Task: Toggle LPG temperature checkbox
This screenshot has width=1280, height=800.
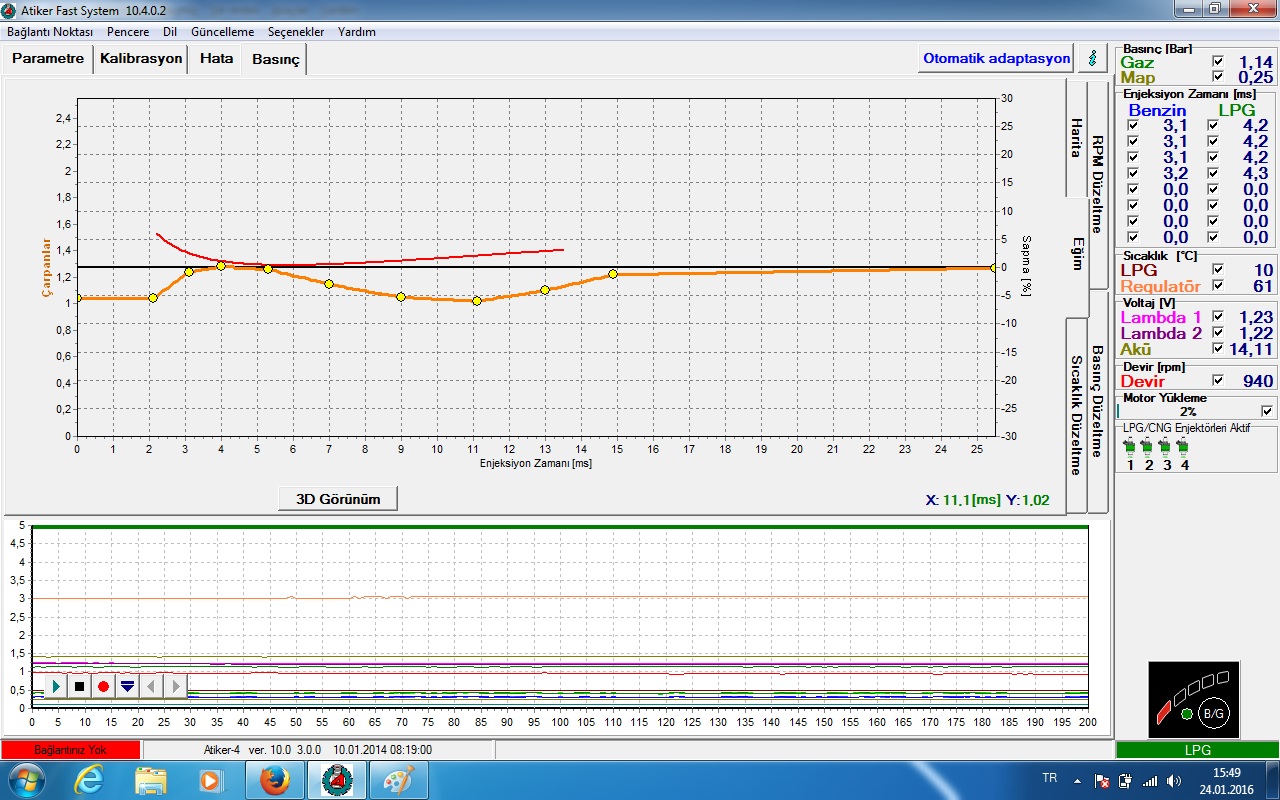Action: pyautogui.click(x=1217, y=269)
